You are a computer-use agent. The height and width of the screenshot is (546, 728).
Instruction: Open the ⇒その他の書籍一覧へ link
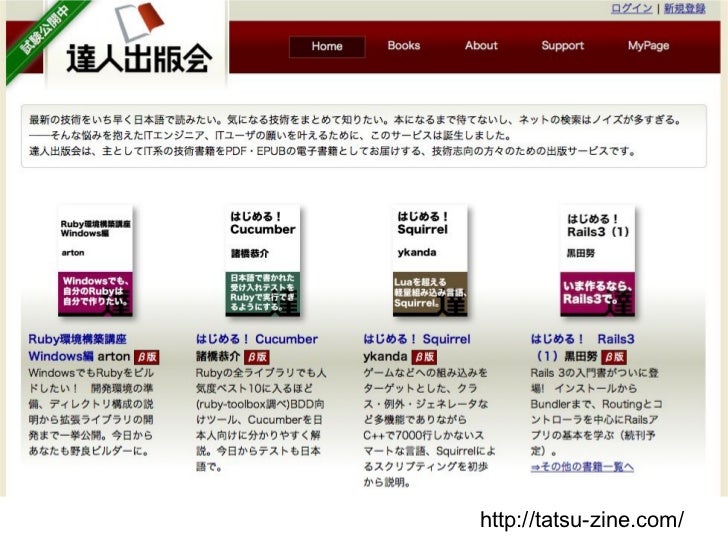(x=582, y=467)
